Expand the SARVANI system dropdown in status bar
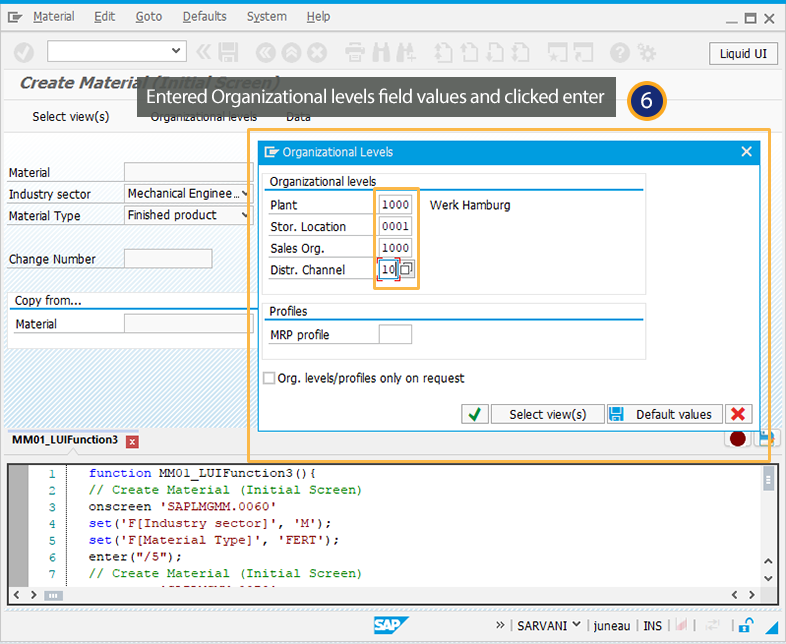 (576, 624)
